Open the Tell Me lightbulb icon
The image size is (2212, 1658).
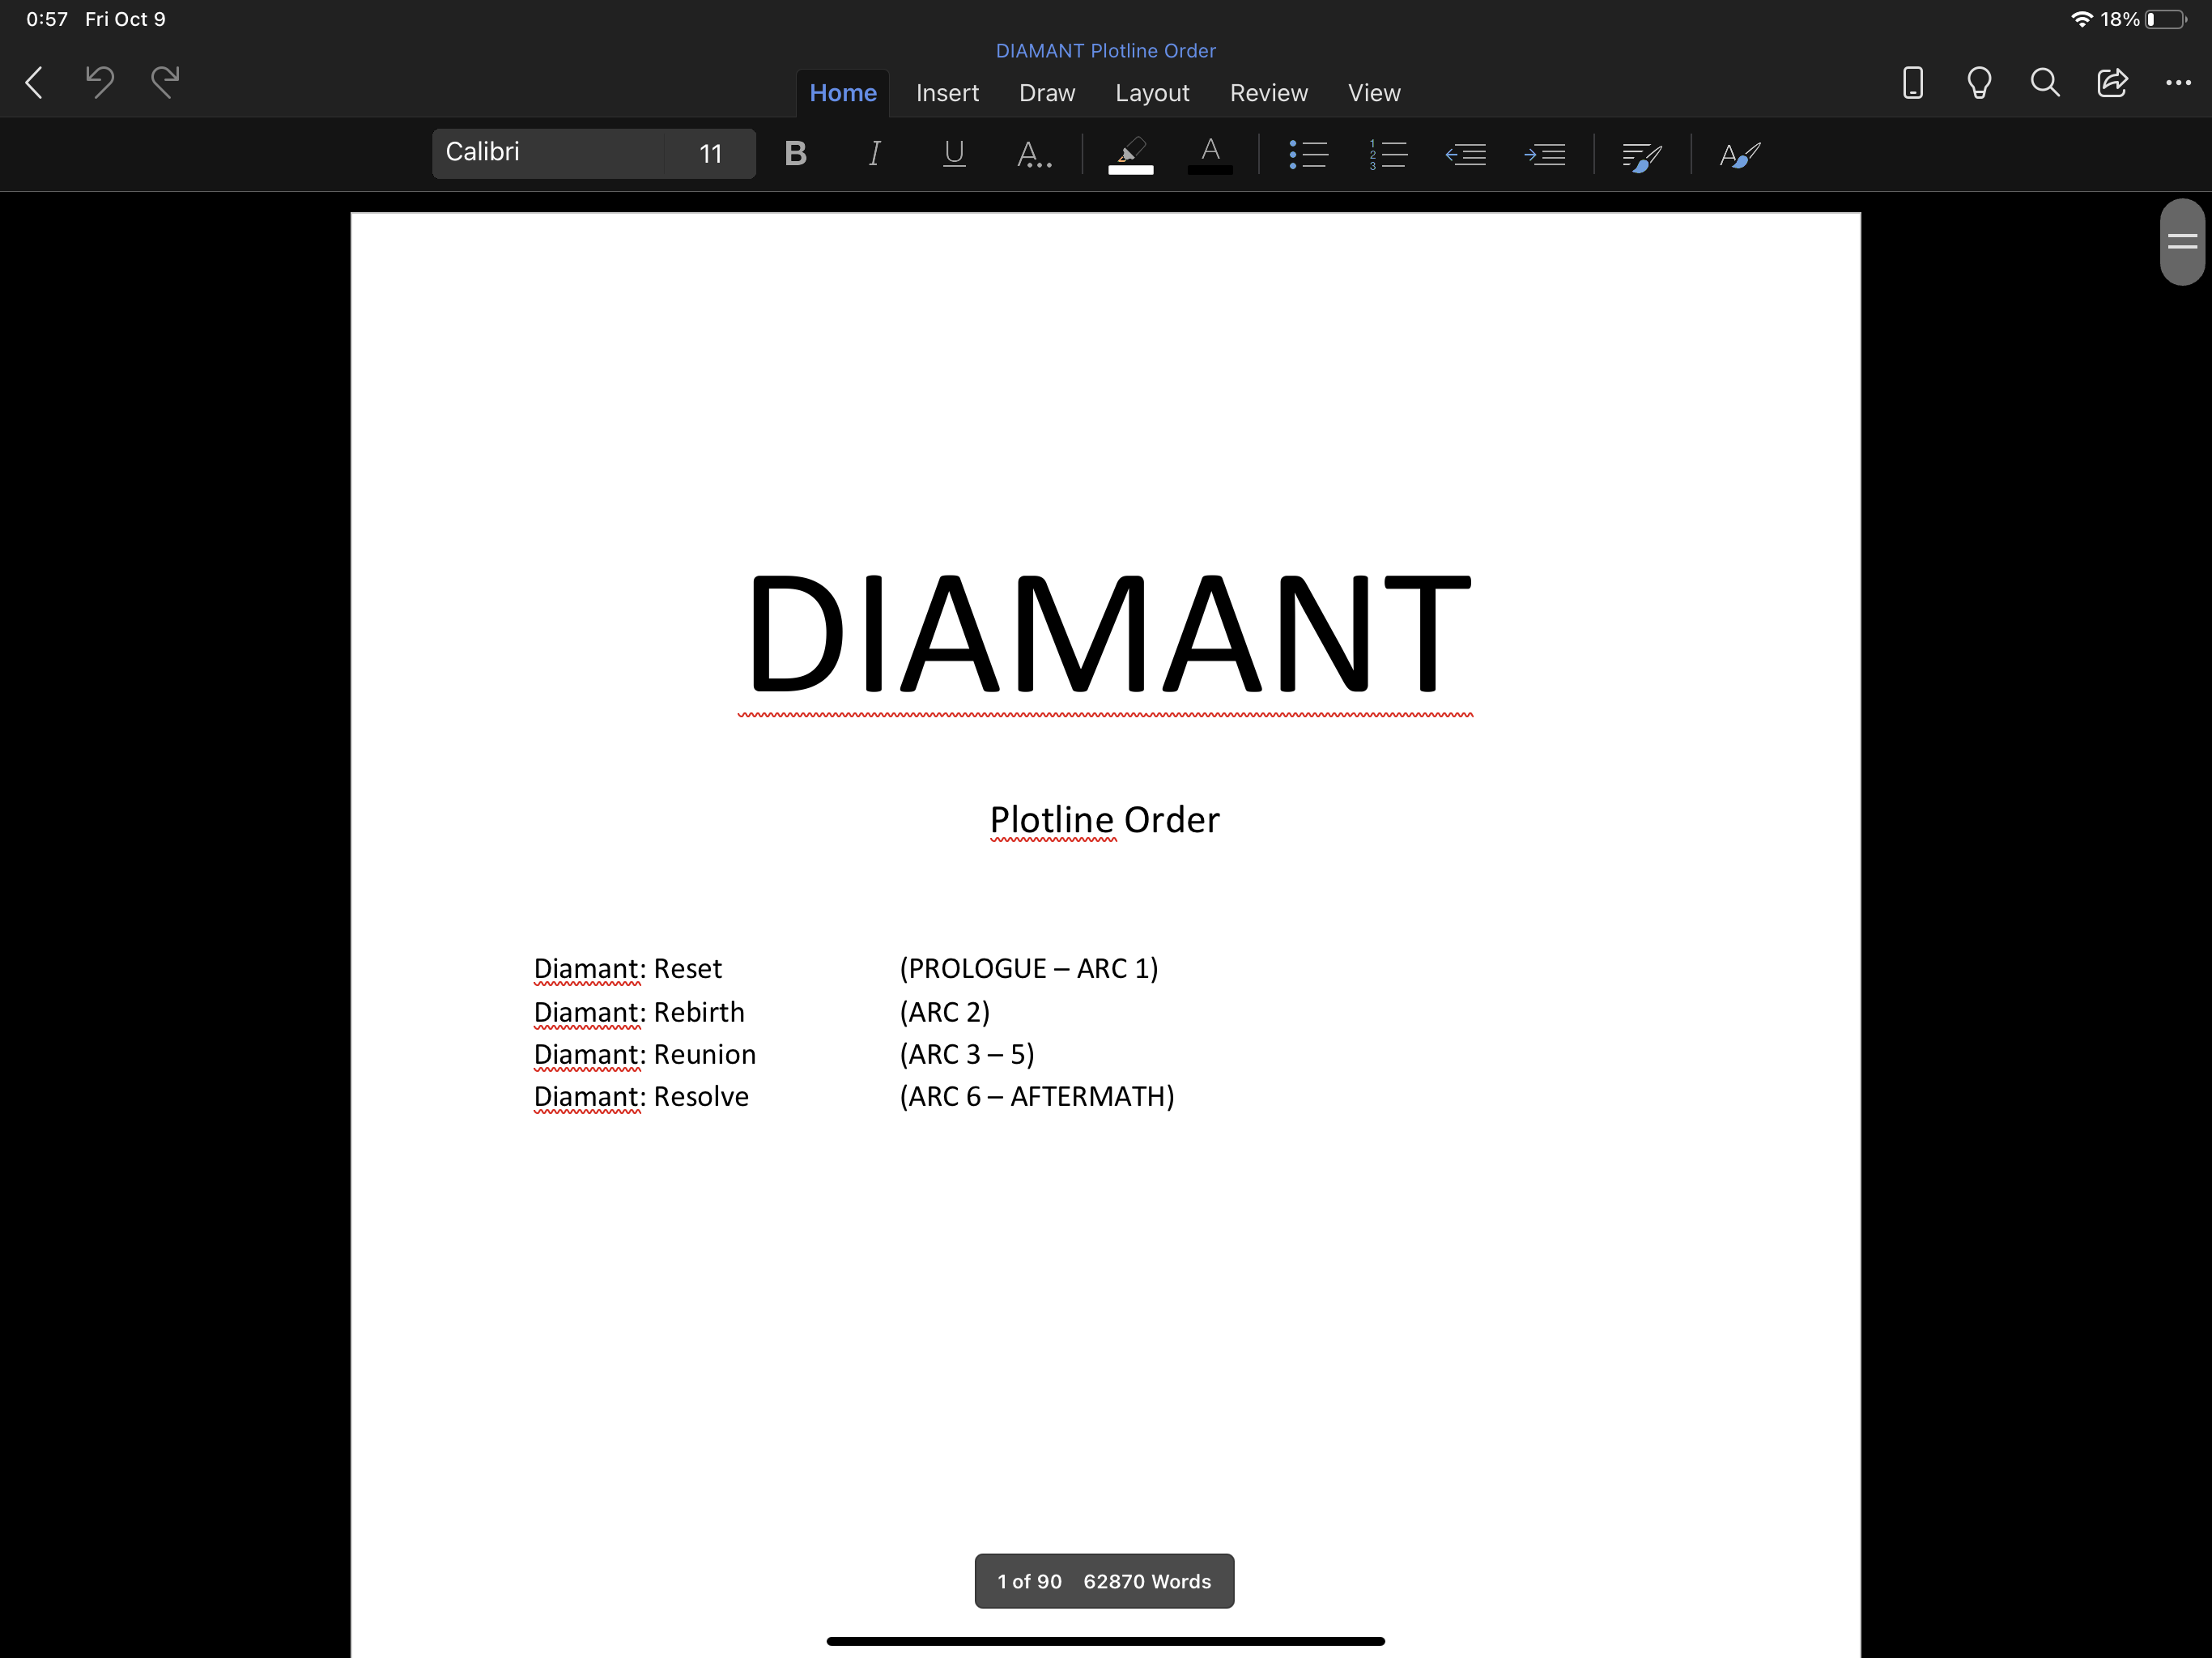1979,82
